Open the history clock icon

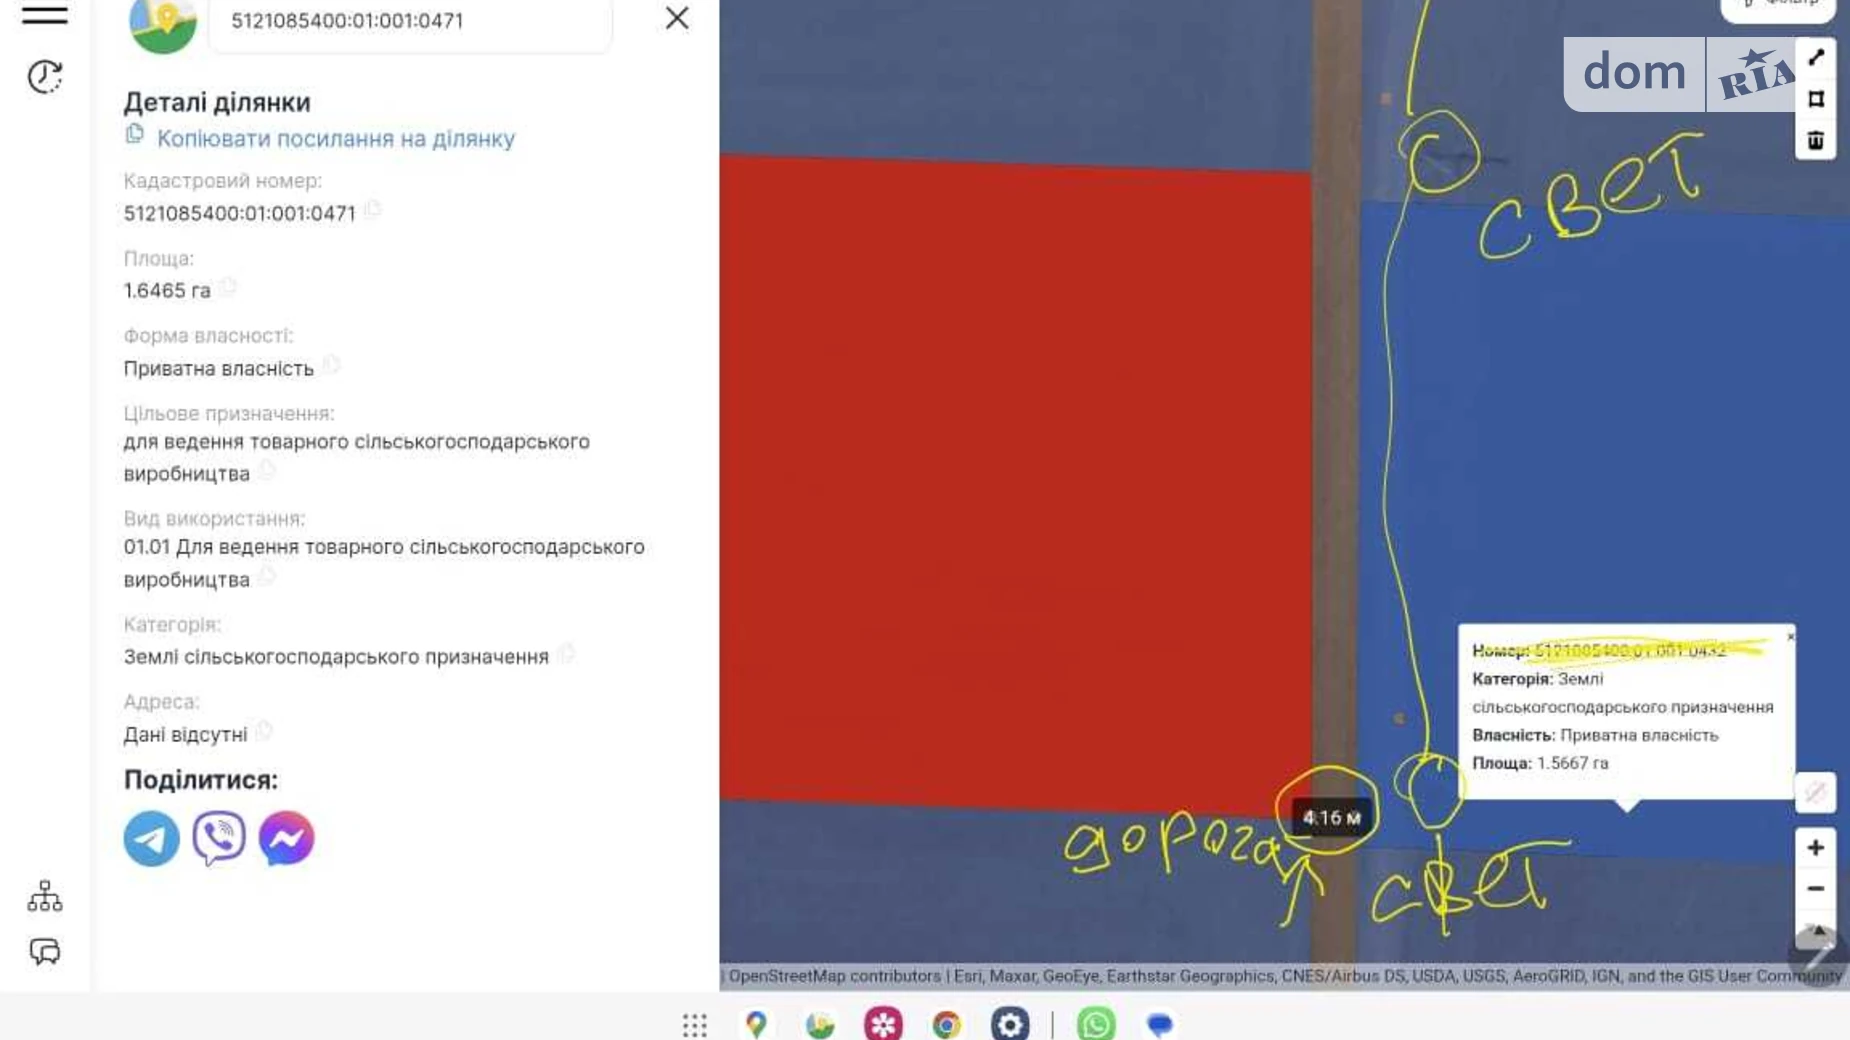click(x=45, y=77)
